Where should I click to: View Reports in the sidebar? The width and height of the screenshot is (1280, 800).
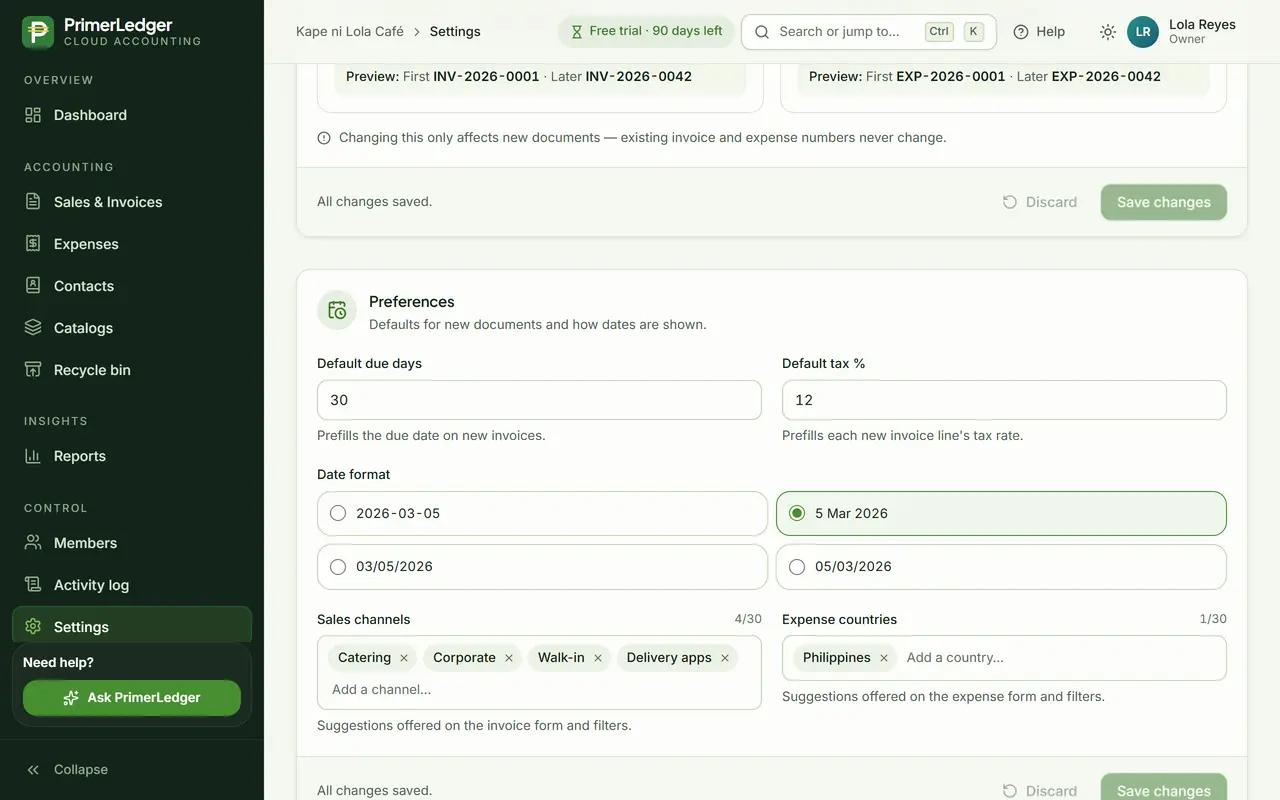(x=132, y=456)
